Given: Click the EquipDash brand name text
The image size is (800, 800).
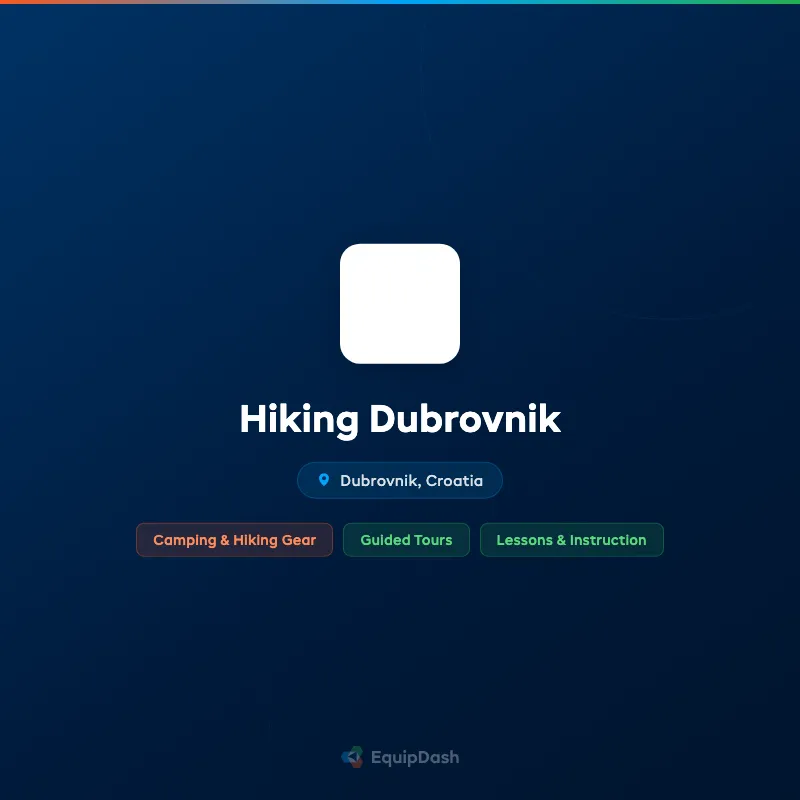Looking at the screenshot, I should pos(415,758).
